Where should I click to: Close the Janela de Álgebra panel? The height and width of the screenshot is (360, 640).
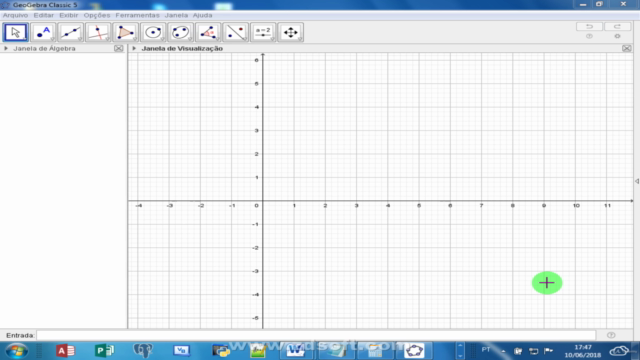click(118, 48)
